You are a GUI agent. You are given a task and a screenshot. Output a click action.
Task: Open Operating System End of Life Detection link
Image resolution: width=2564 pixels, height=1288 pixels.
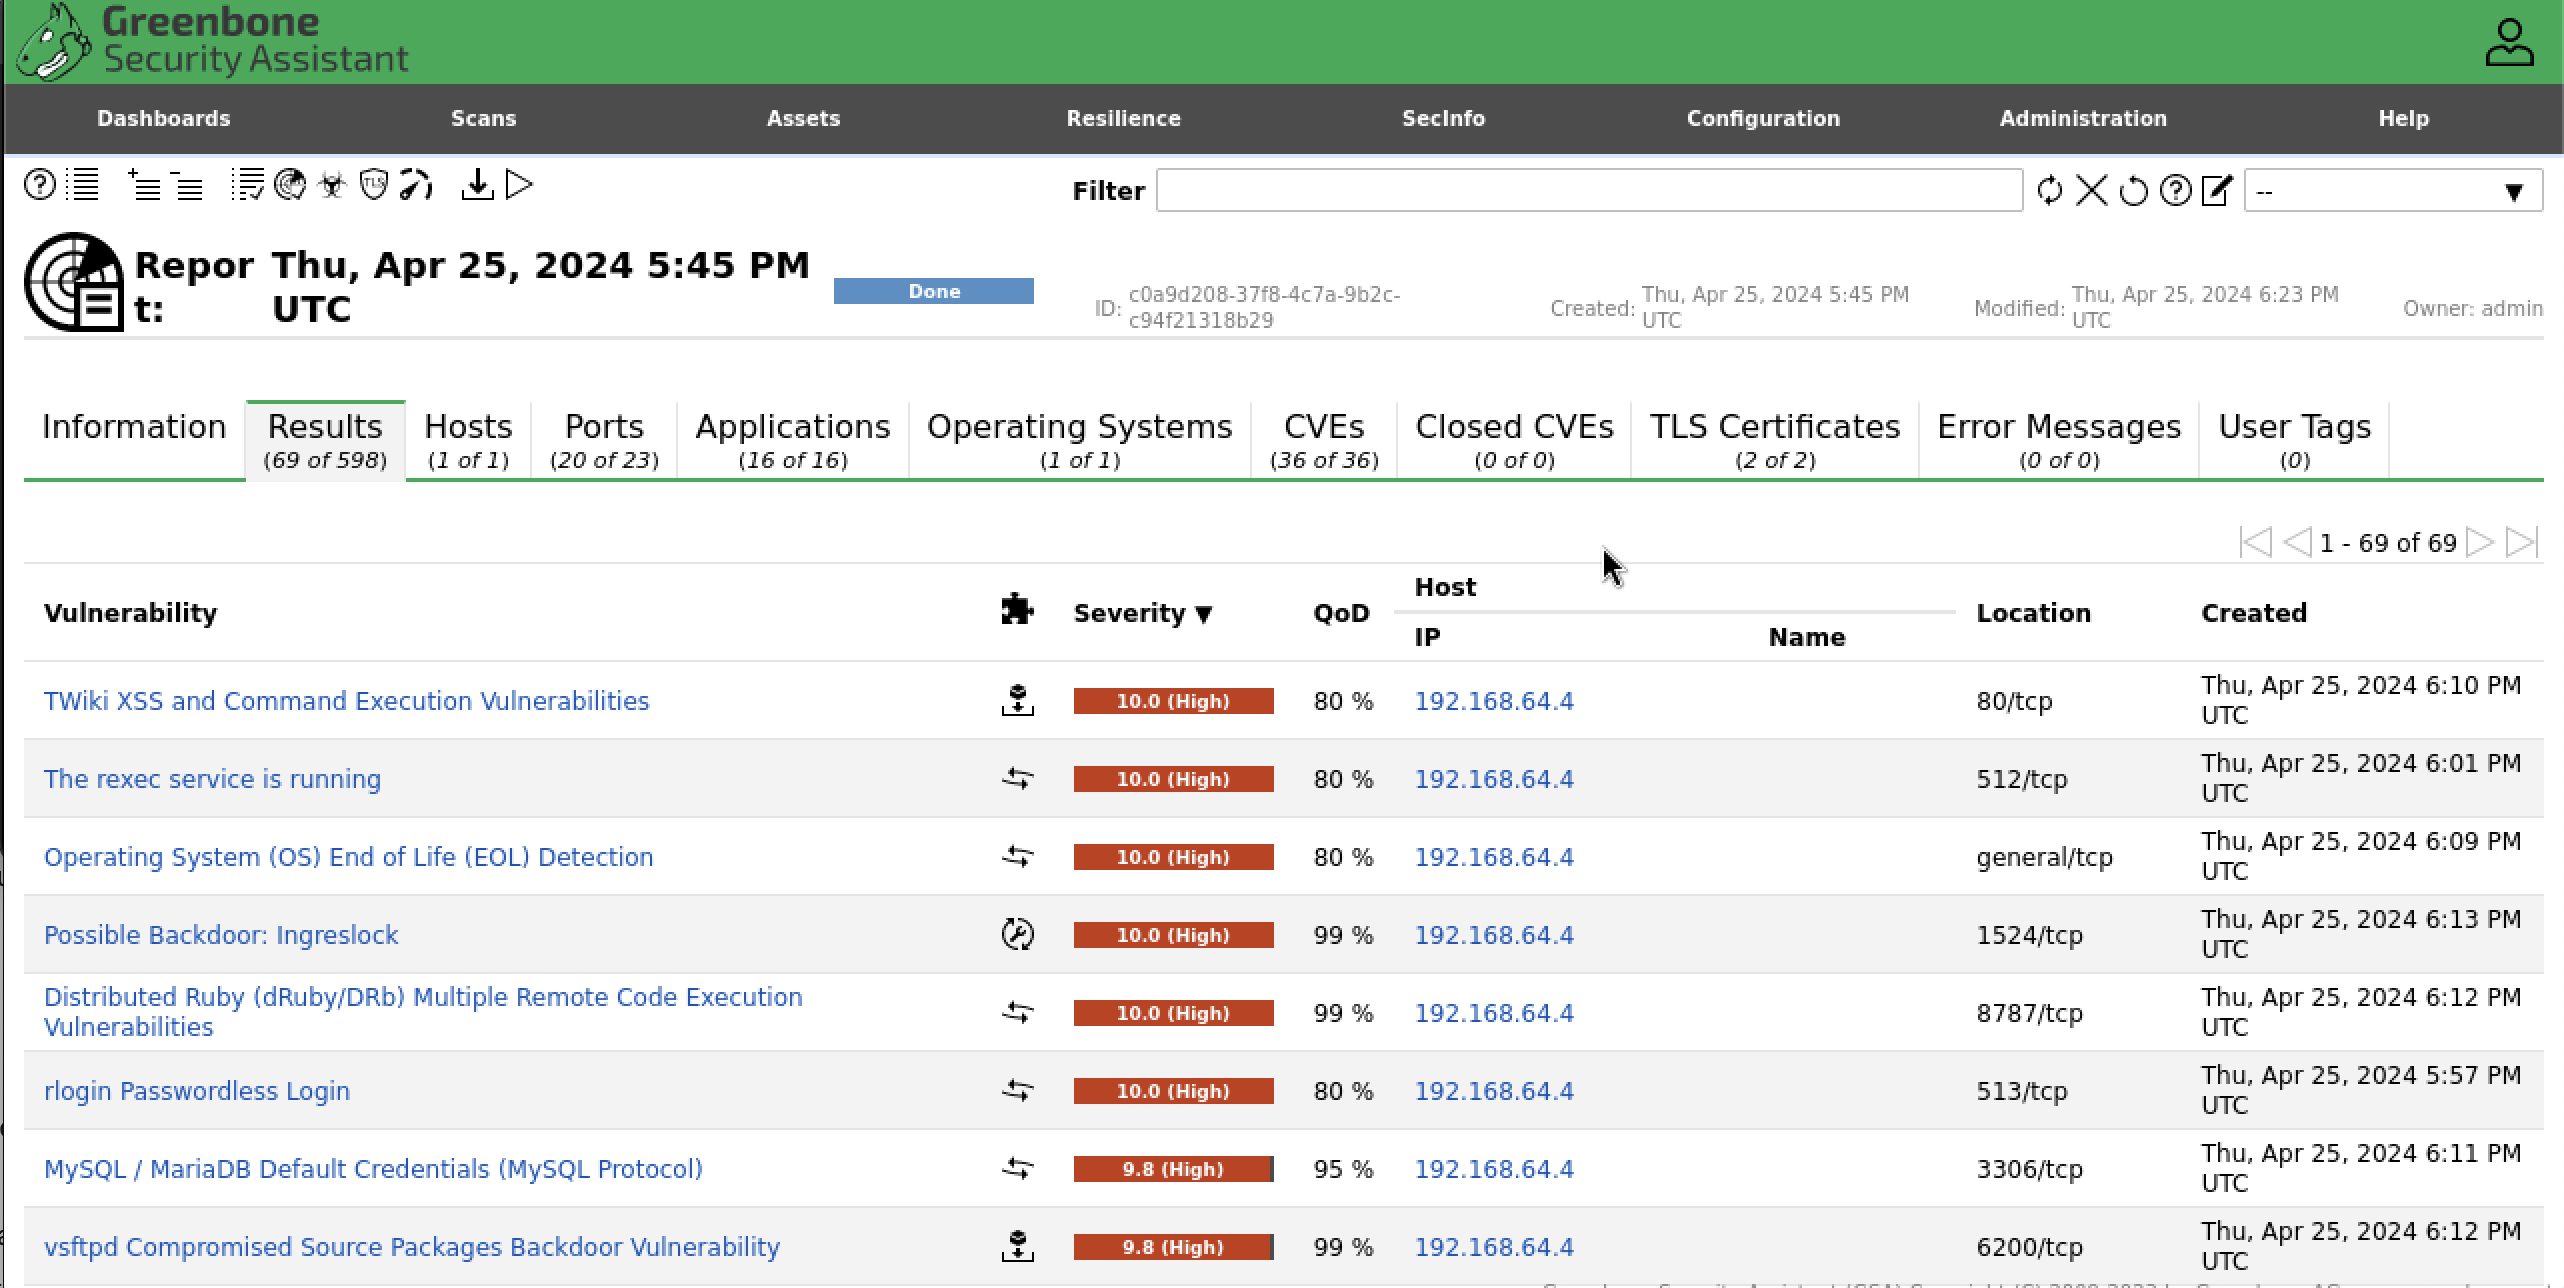[348, 856]
